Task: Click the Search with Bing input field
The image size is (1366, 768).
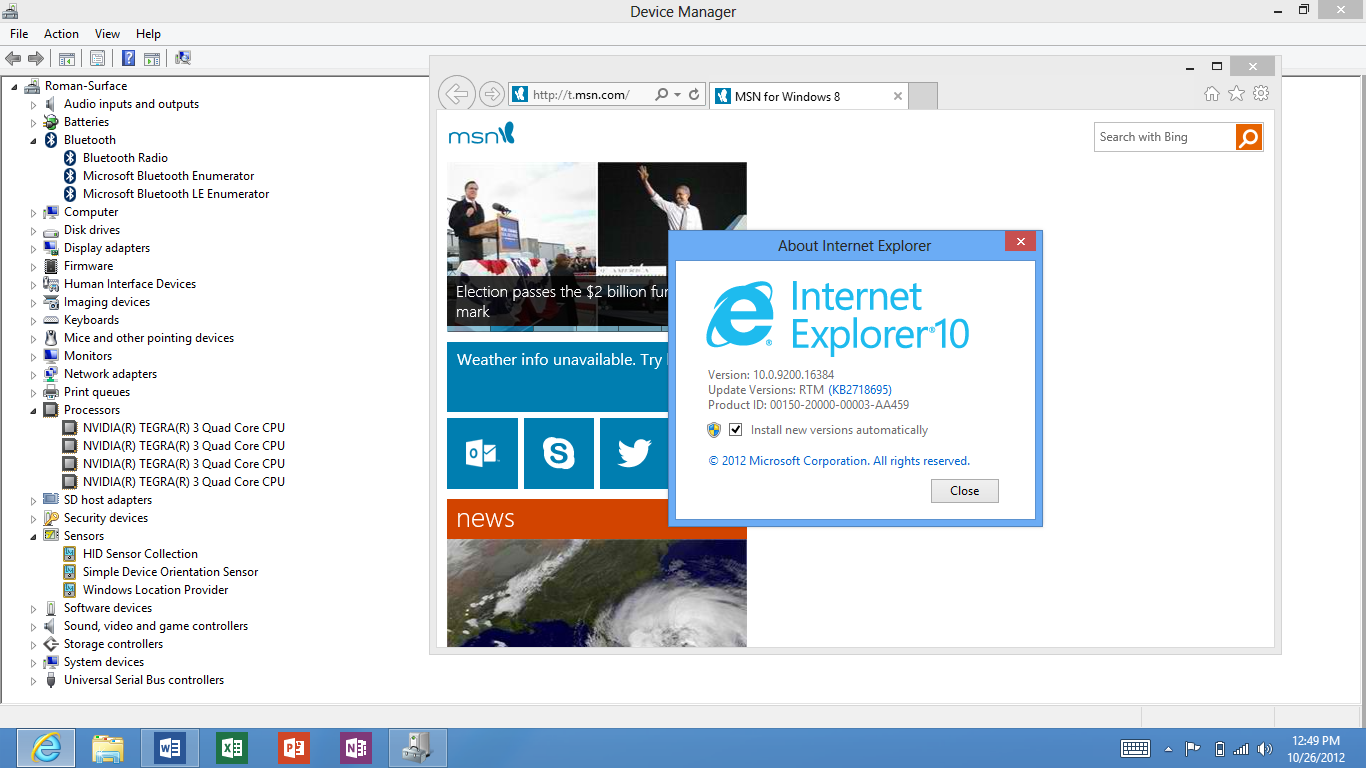Action: click(x=1165, y=137)
